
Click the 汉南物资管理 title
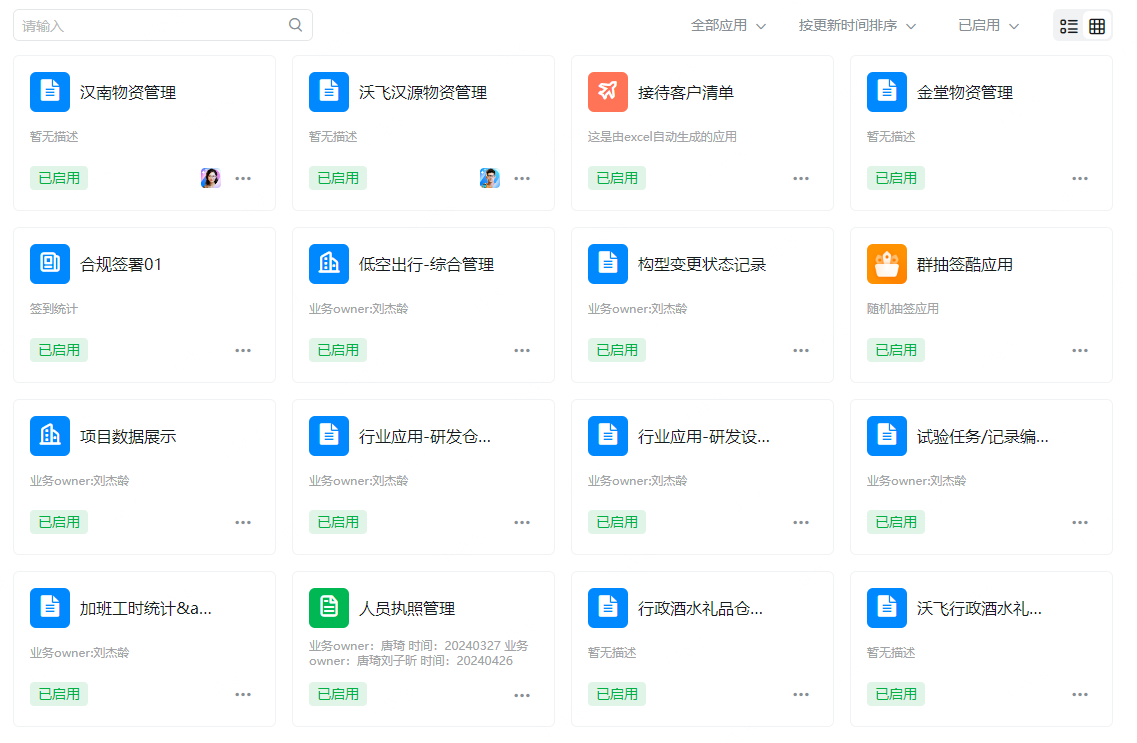click(x=128, y=93)
